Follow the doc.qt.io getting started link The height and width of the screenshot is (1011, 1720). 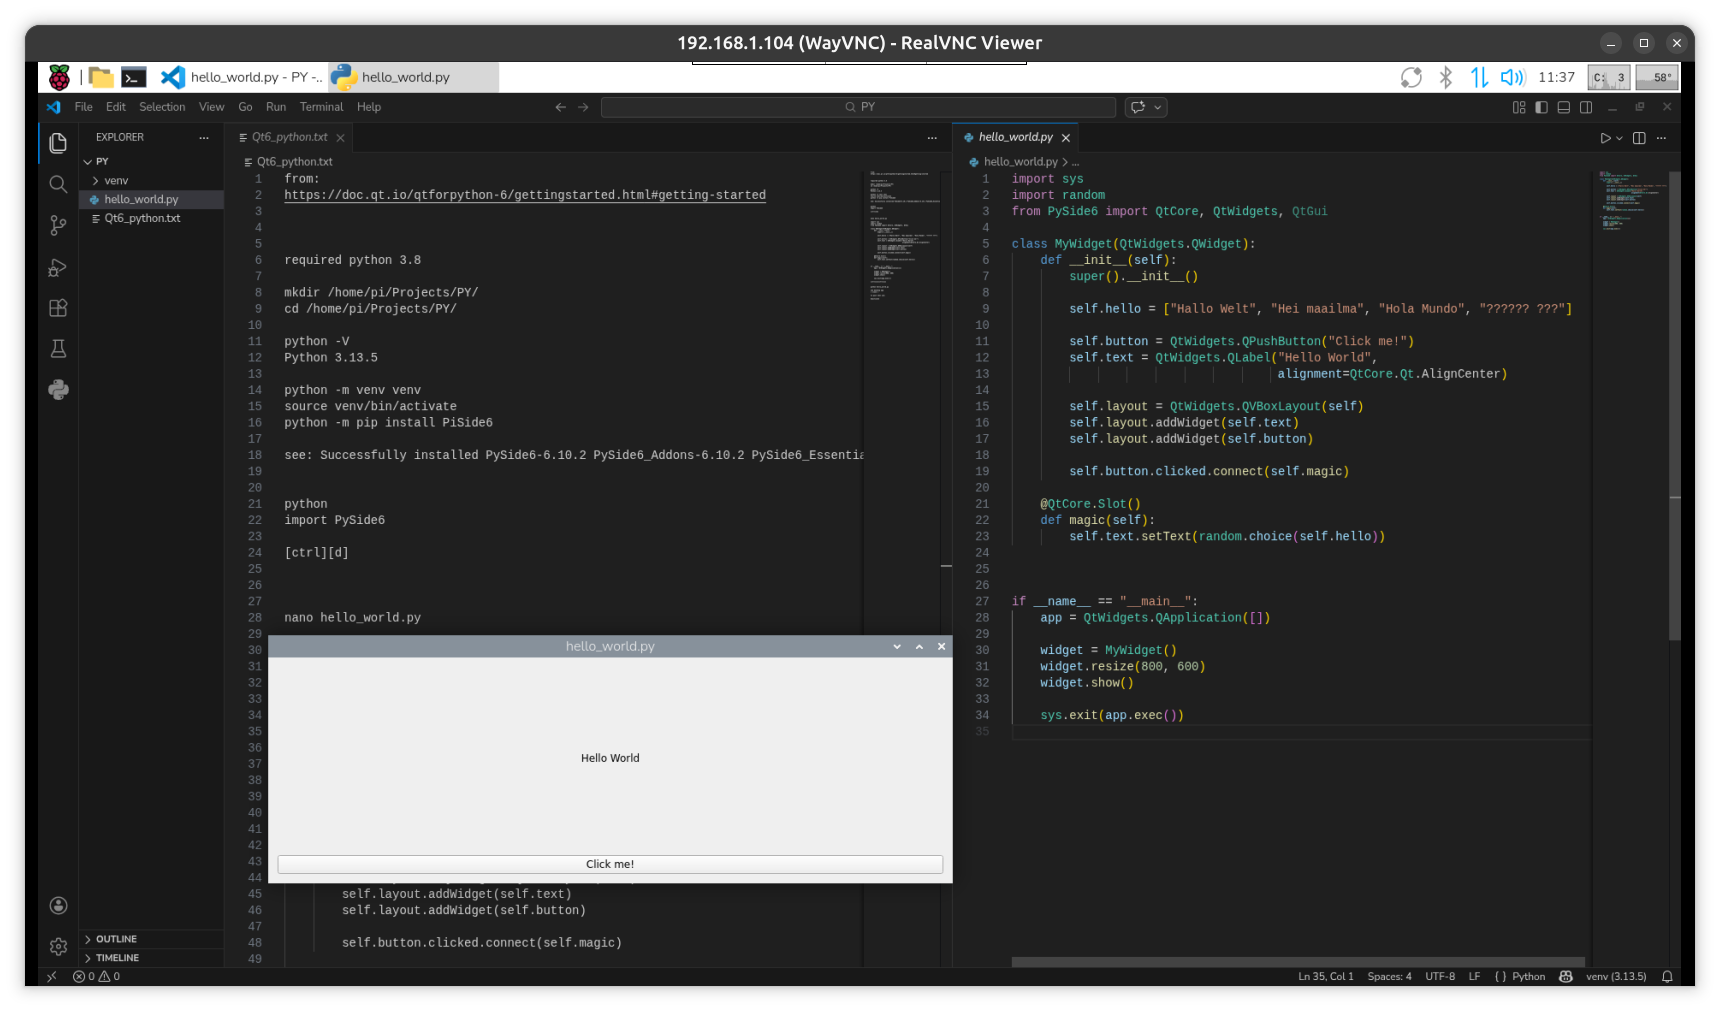524,196
